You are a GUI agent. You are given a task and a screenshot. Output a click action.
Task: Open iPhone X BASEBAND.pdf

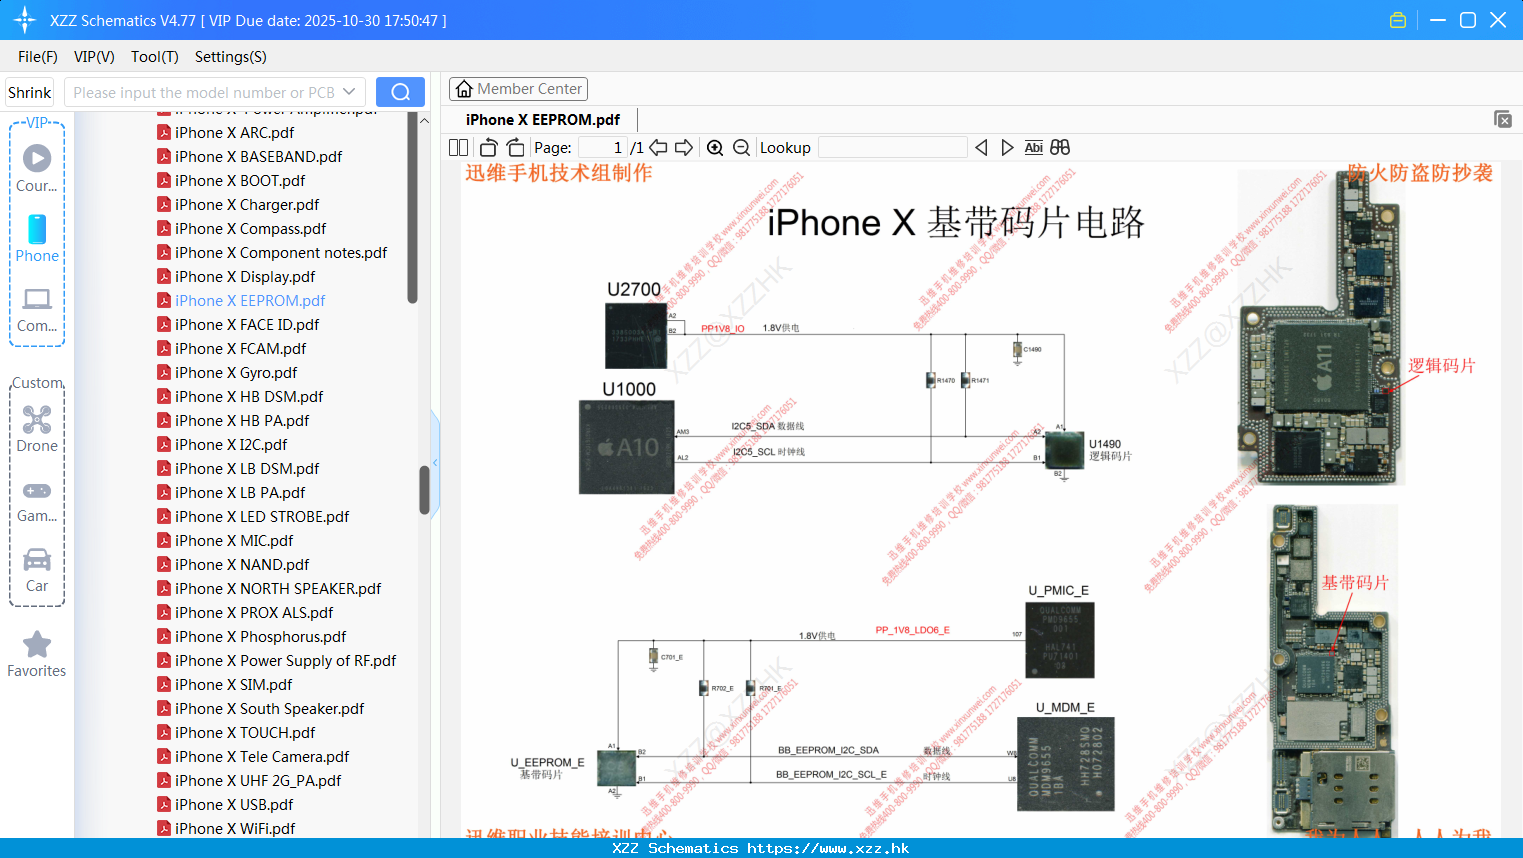[258, 156]
